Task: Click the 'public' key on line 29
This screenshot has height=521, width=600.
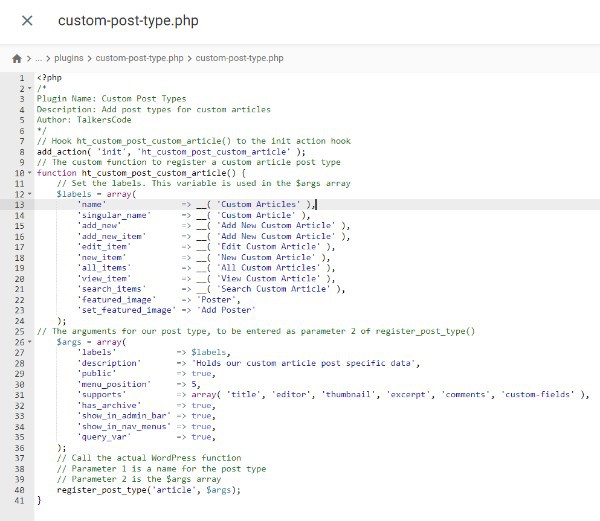Action: [97, 373]
